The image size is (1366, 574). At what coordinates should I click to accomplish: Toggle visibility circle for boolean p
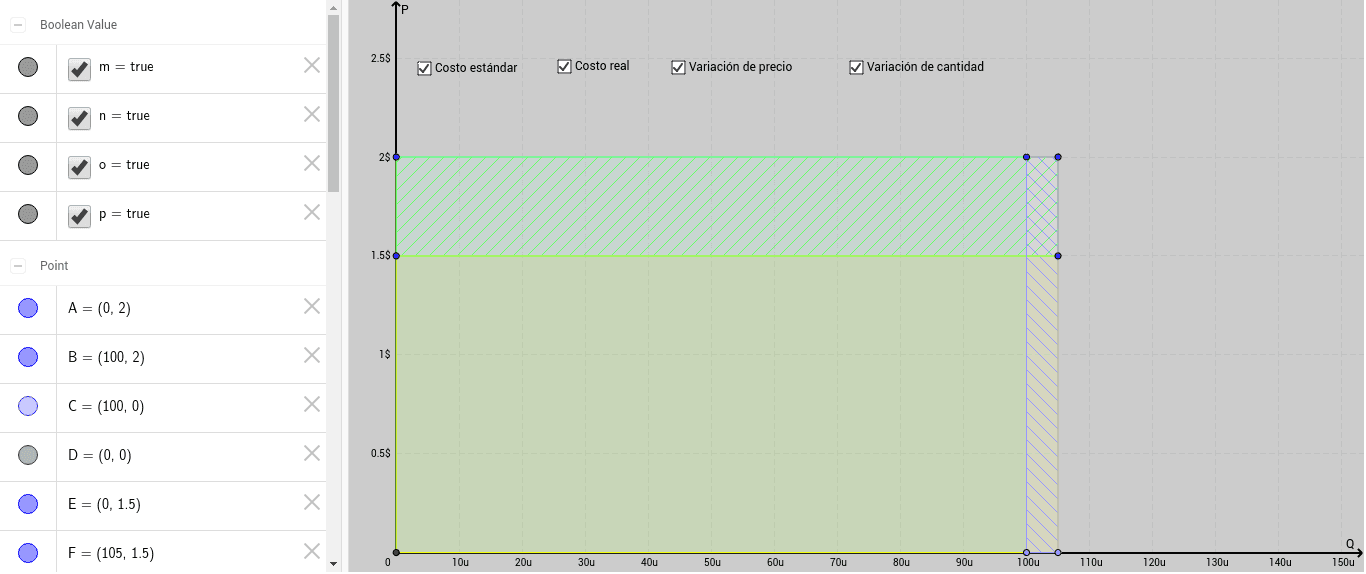coord(28,214)
